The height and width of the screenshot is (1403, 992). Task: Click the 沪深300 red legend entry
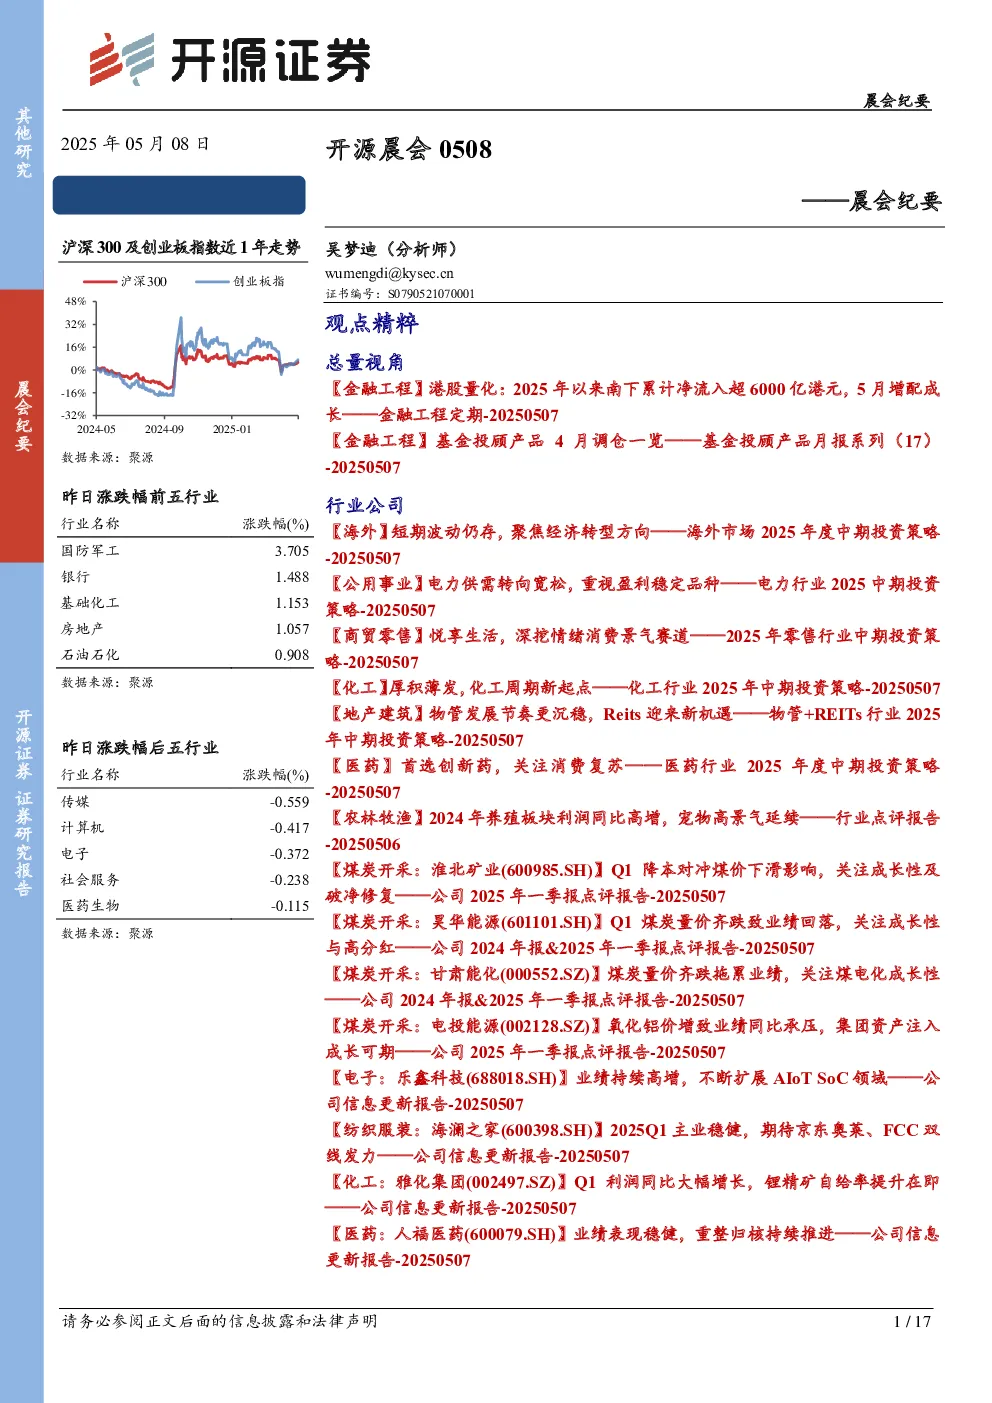(x=125, y=282)
